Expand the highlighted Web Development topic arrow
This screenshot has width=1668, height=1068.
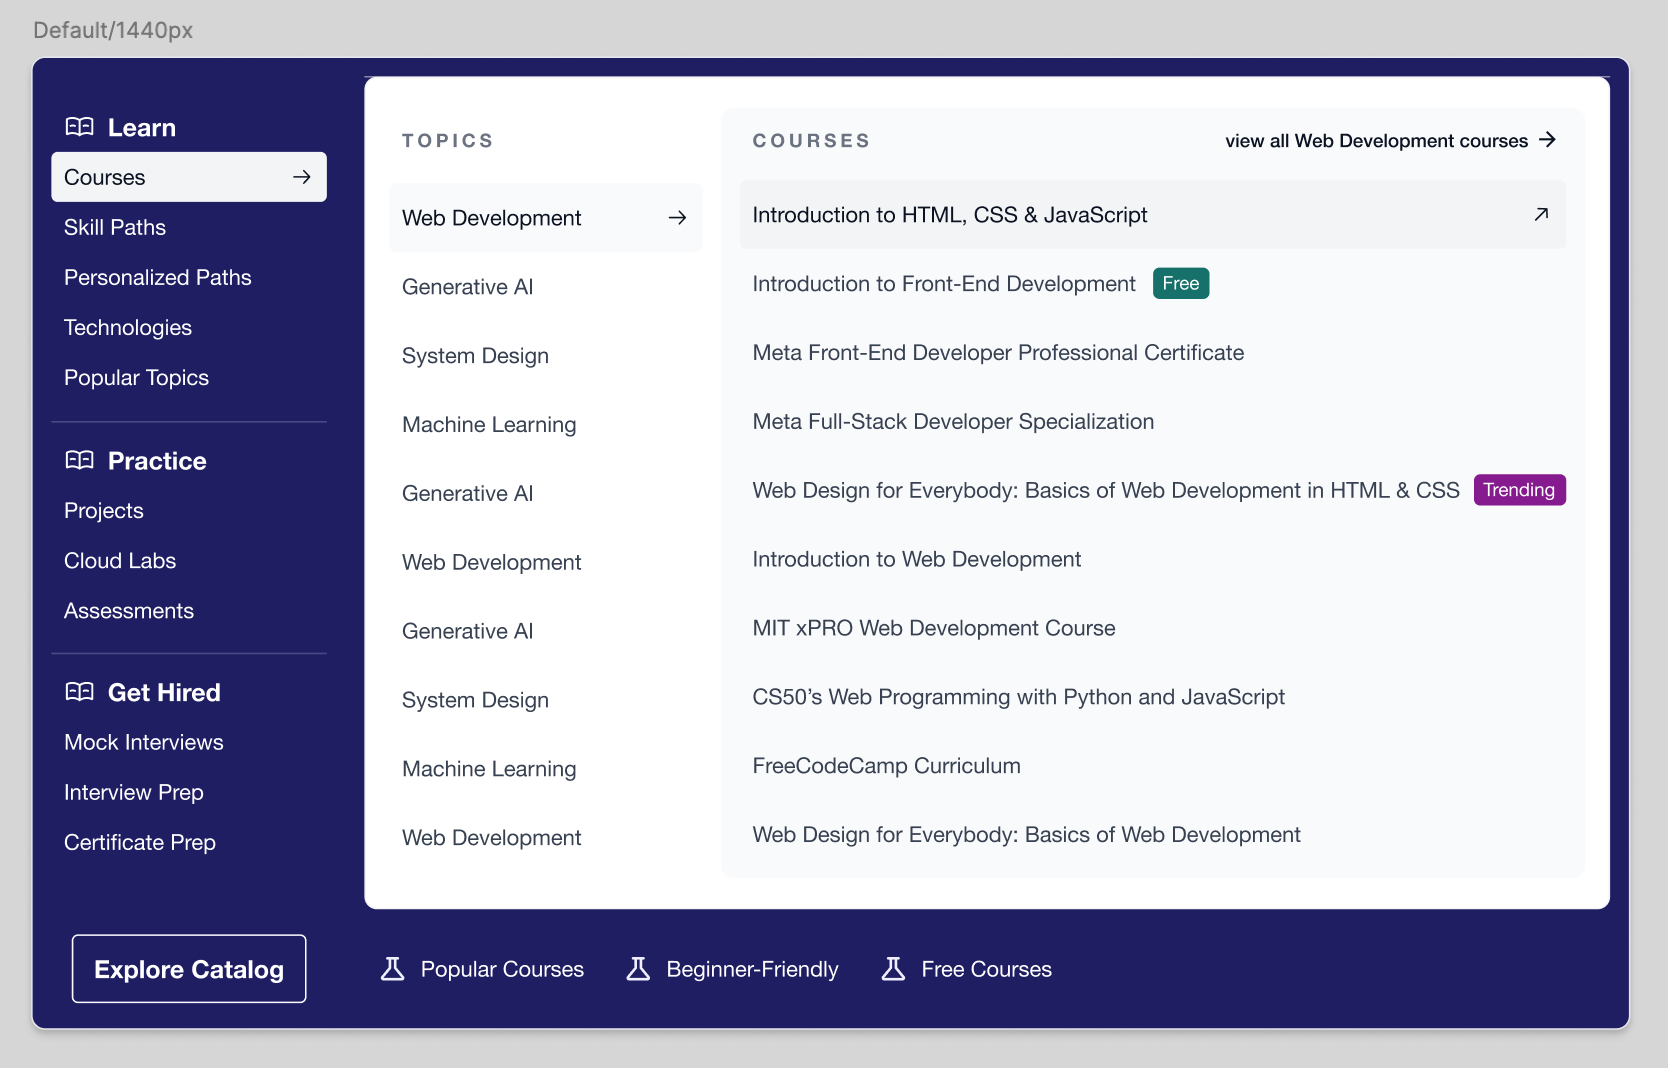pos(677,218)
